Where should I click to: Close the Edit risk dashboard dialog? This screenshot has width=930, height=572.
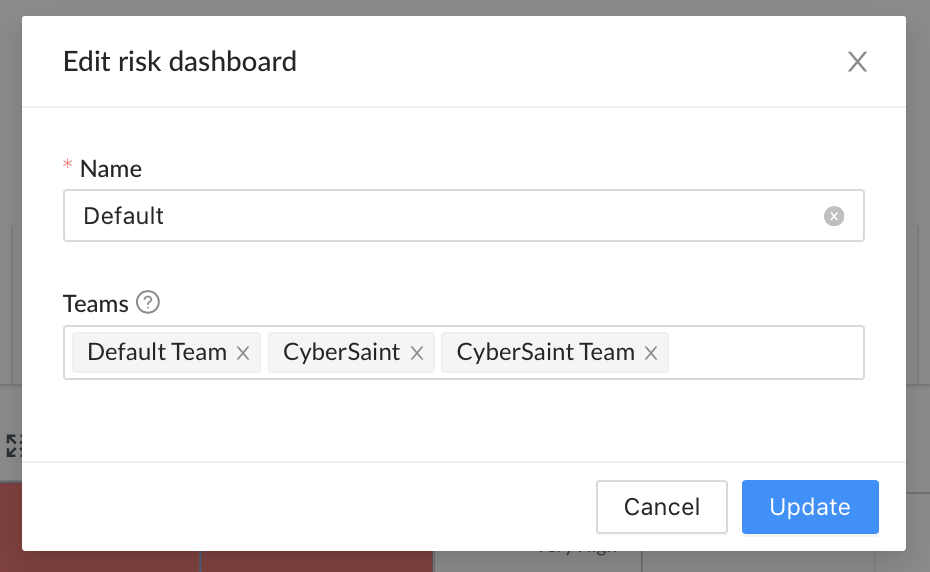pos(857,62)
